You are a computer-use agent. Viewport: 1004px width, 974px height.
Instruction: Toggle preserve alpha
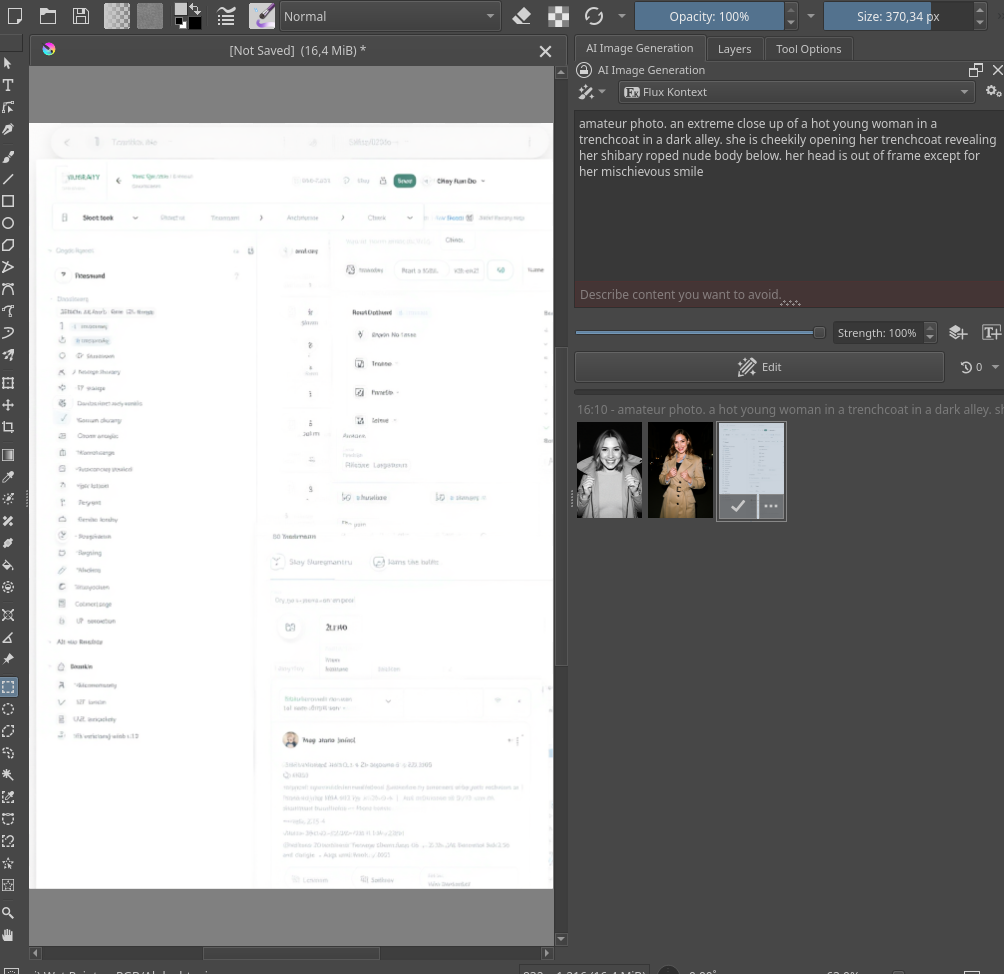pyautogui.click(x=558, y=16)
